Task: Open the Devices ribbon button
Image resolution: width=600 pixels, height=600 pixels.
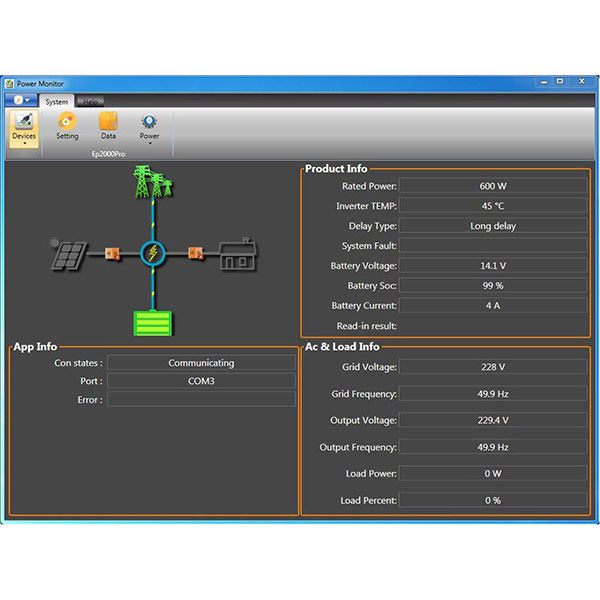Action: [x=24, y=129]
